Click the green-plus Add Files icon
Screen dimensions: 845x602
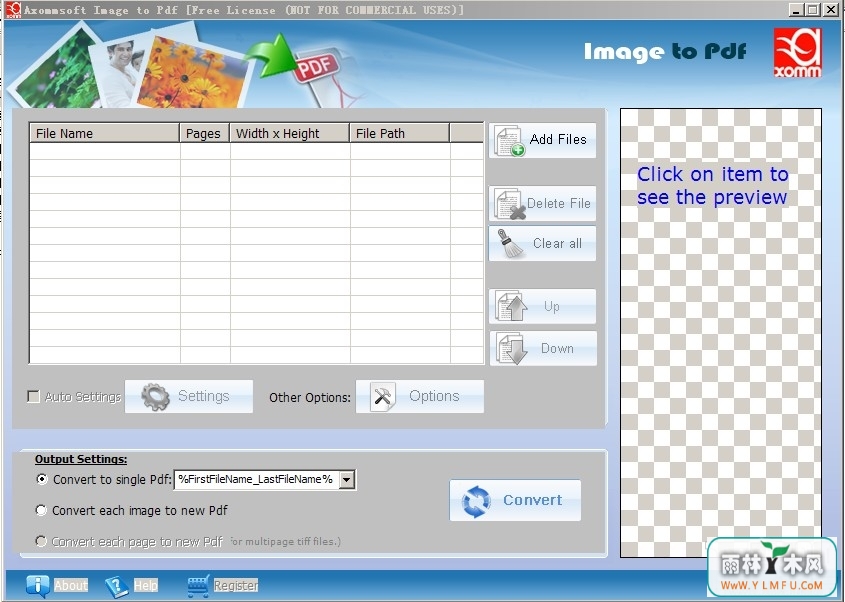coord(510,141)
